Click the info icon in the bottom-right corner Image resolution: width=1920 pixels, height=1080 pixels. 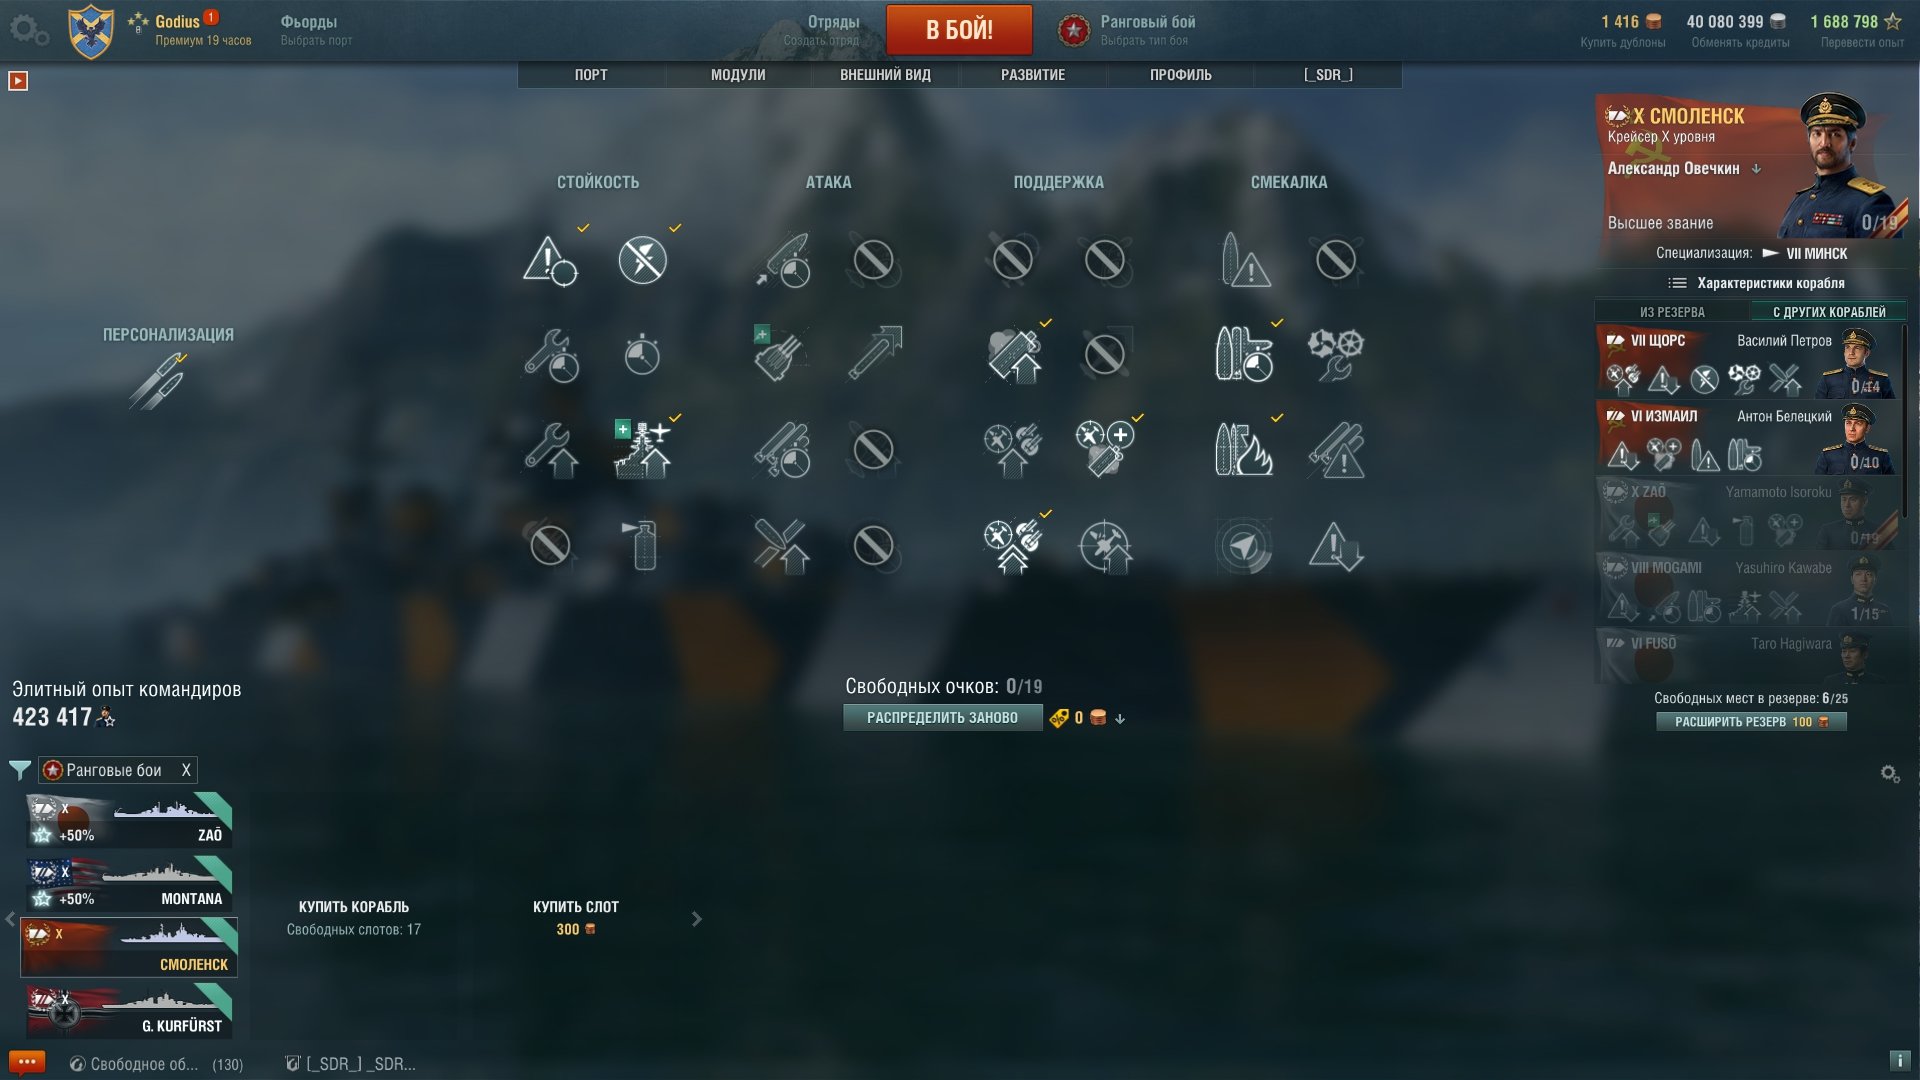pyautogui.click(x=1898, y=1061)
